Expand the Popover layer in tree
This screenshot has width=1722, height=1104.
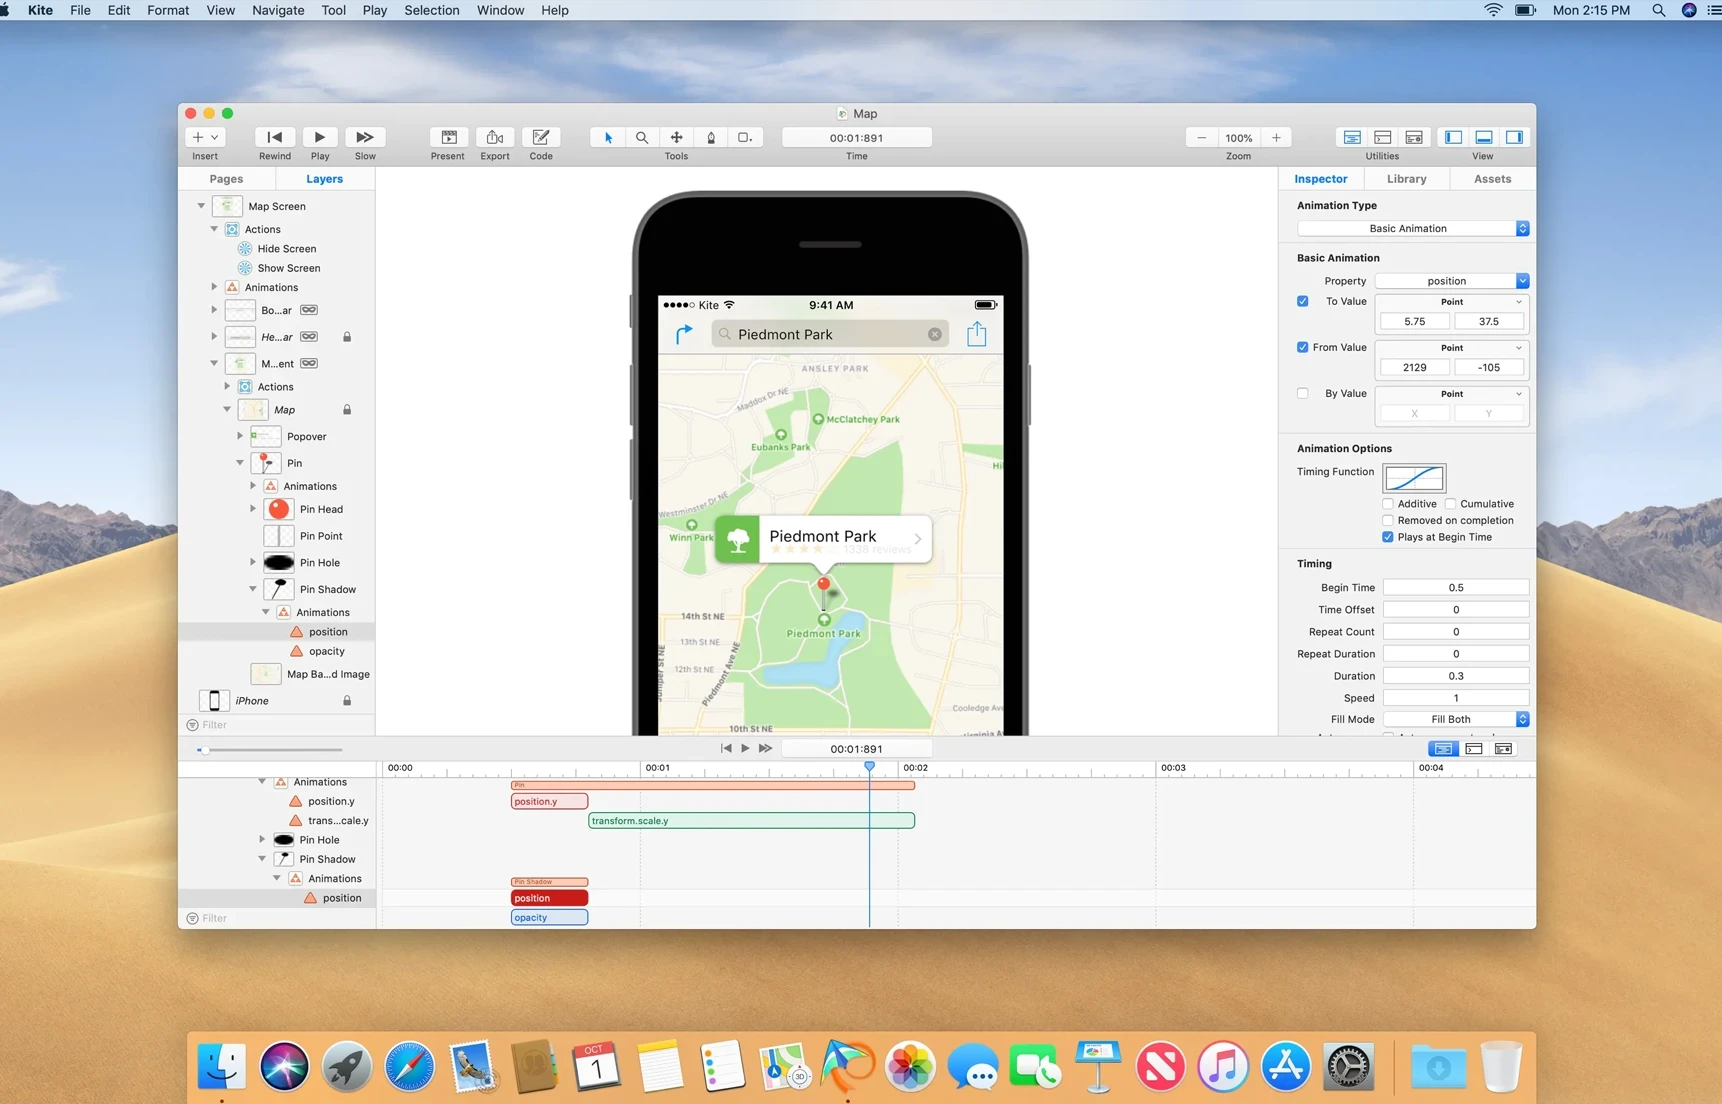[x=240, y=436]
